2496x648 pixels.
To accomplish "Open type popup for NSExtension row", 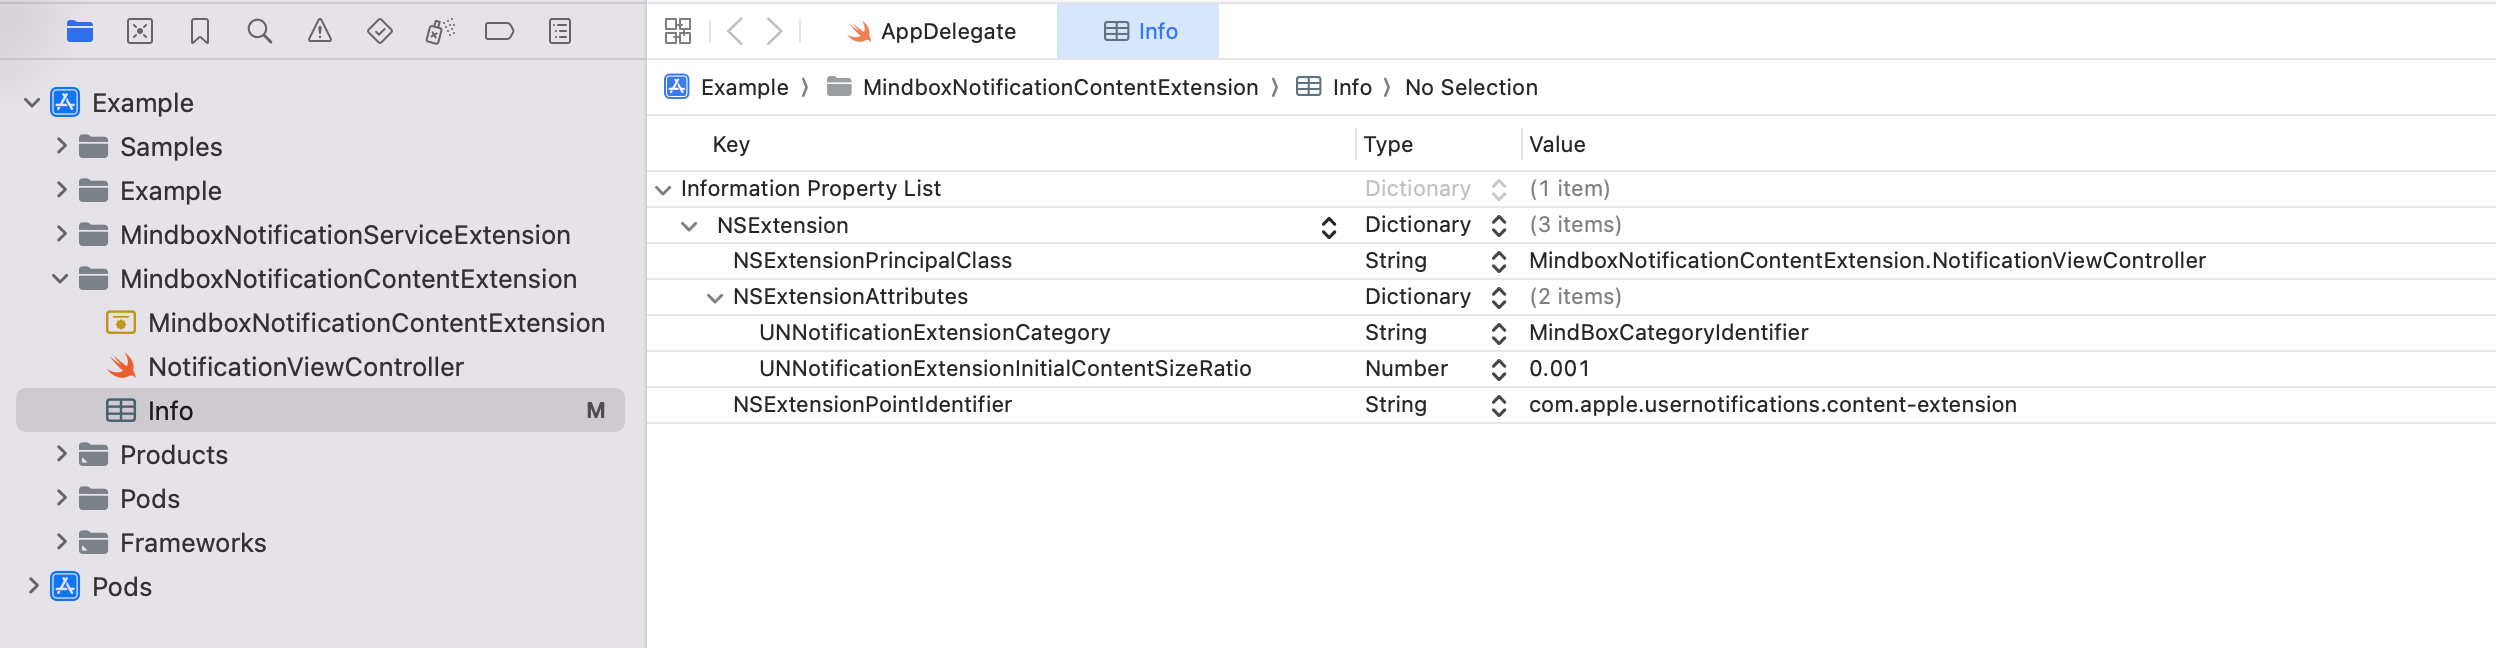I will coord(1499,226).
